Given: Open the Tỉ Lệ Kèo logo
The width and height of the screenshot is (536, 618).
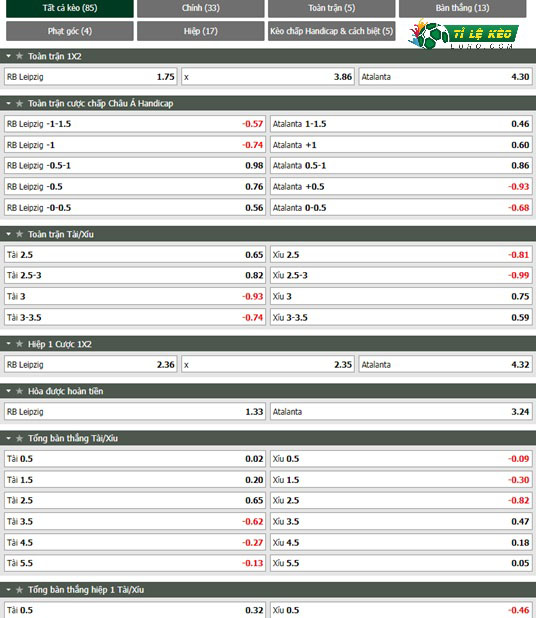Looking at the screenshot, I should [463, 34].
